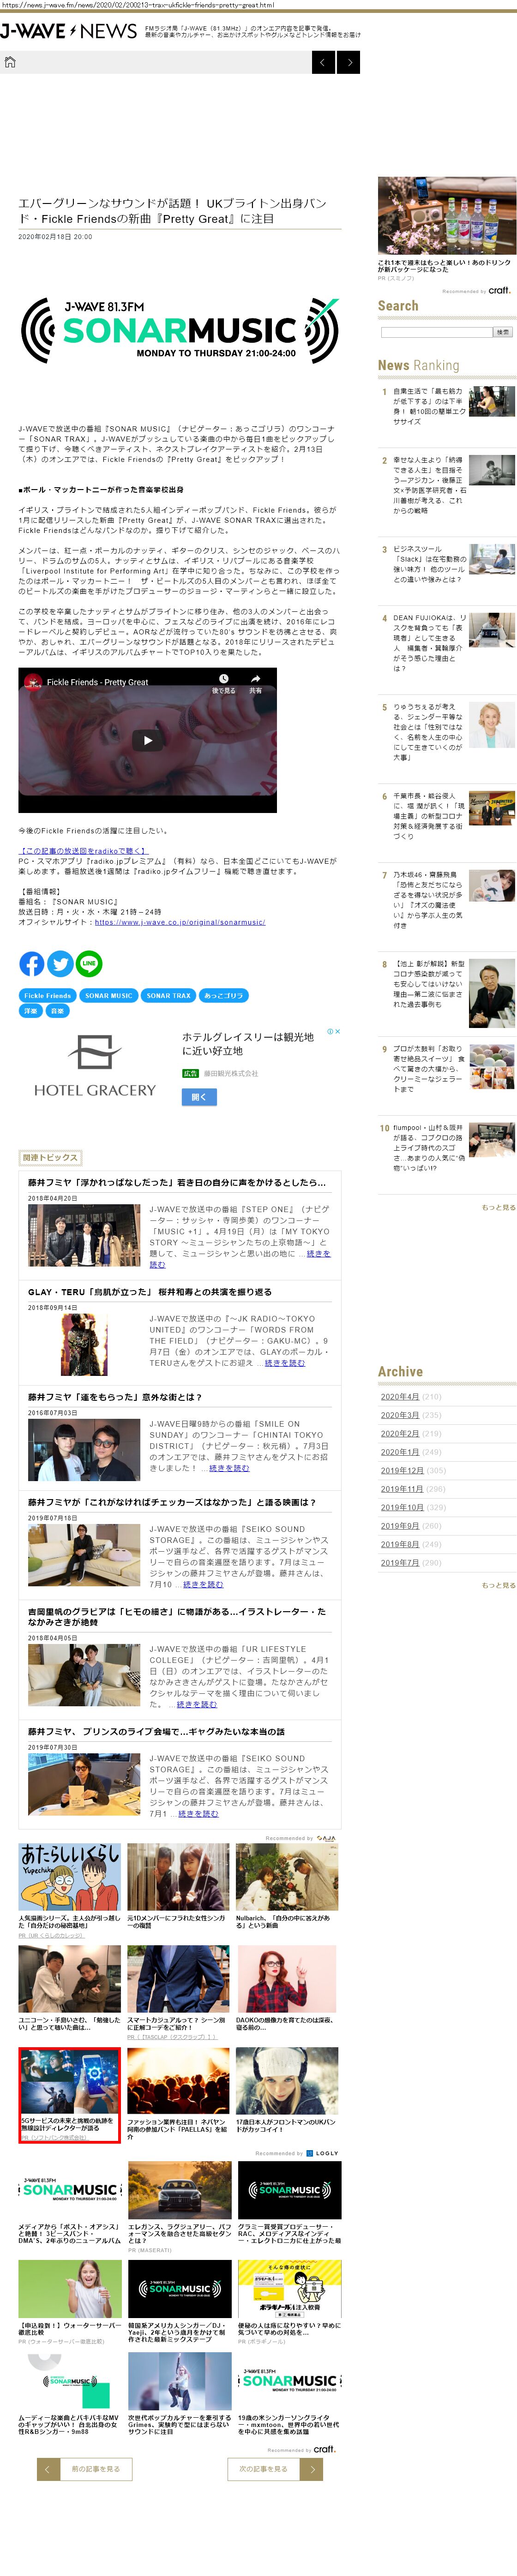Click the J-WAVE NEWS logo

click(69, 31)
